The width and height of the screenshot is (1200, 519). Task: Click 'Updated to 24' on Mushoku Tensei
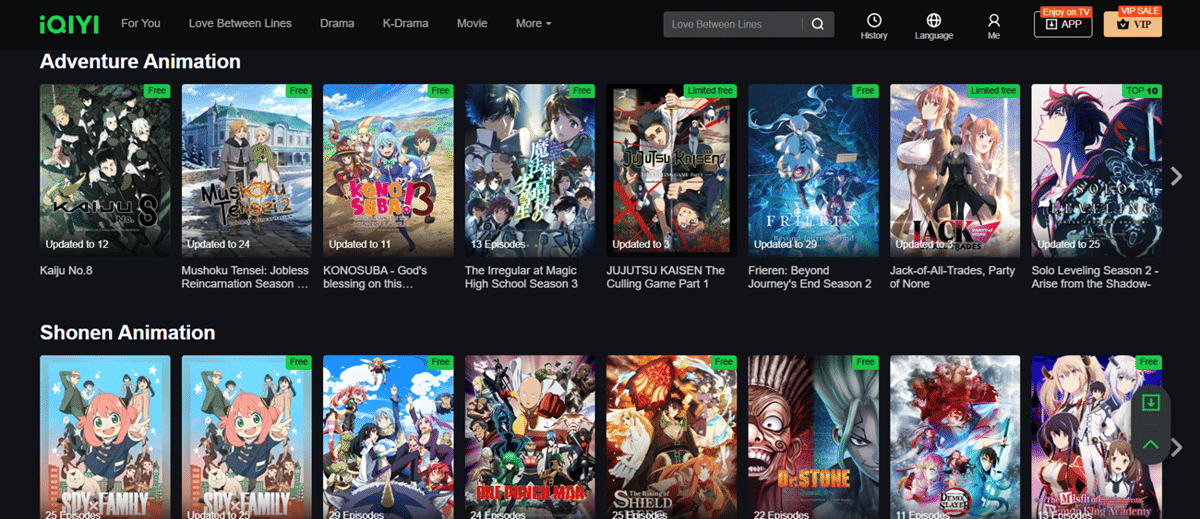click(218, 244)
